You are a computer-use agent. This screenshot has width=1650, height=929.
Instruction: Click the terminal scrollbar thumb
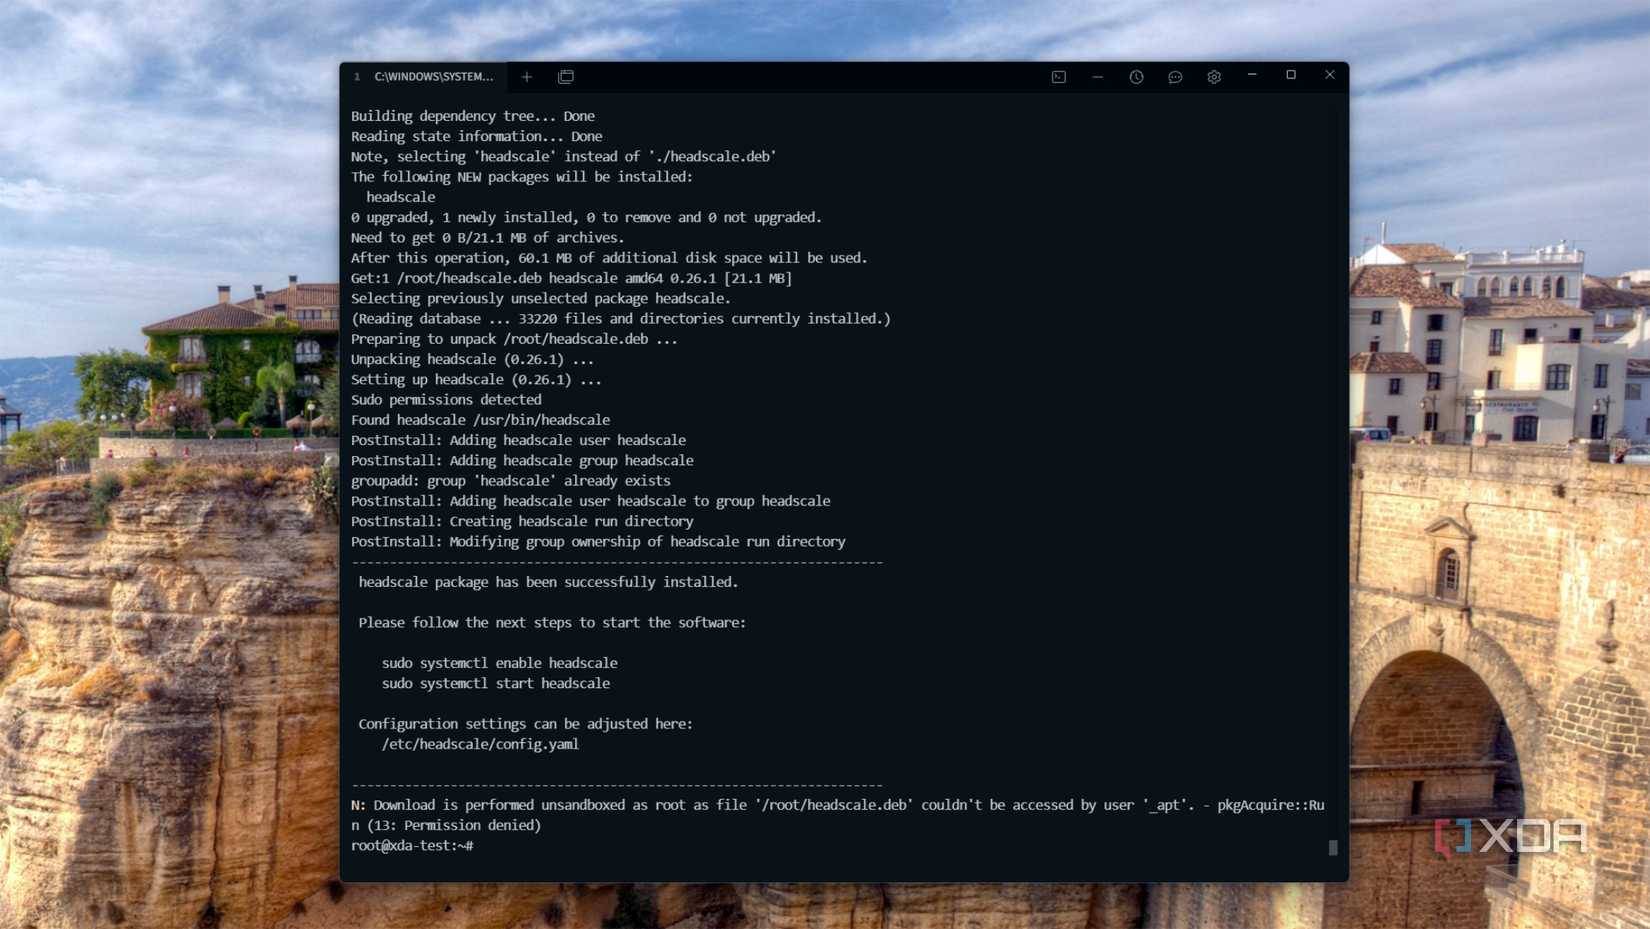(x=1333, y=848)
